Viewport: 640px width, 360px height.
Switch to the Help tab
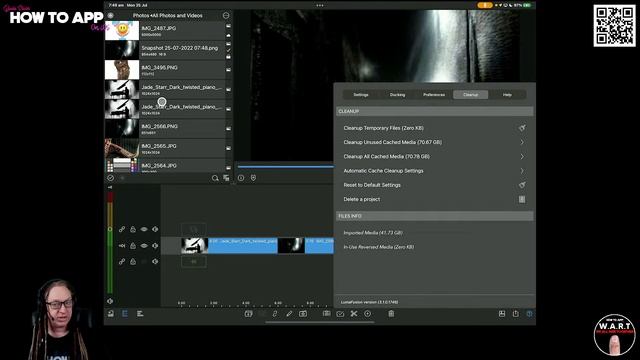coord(507,95)
